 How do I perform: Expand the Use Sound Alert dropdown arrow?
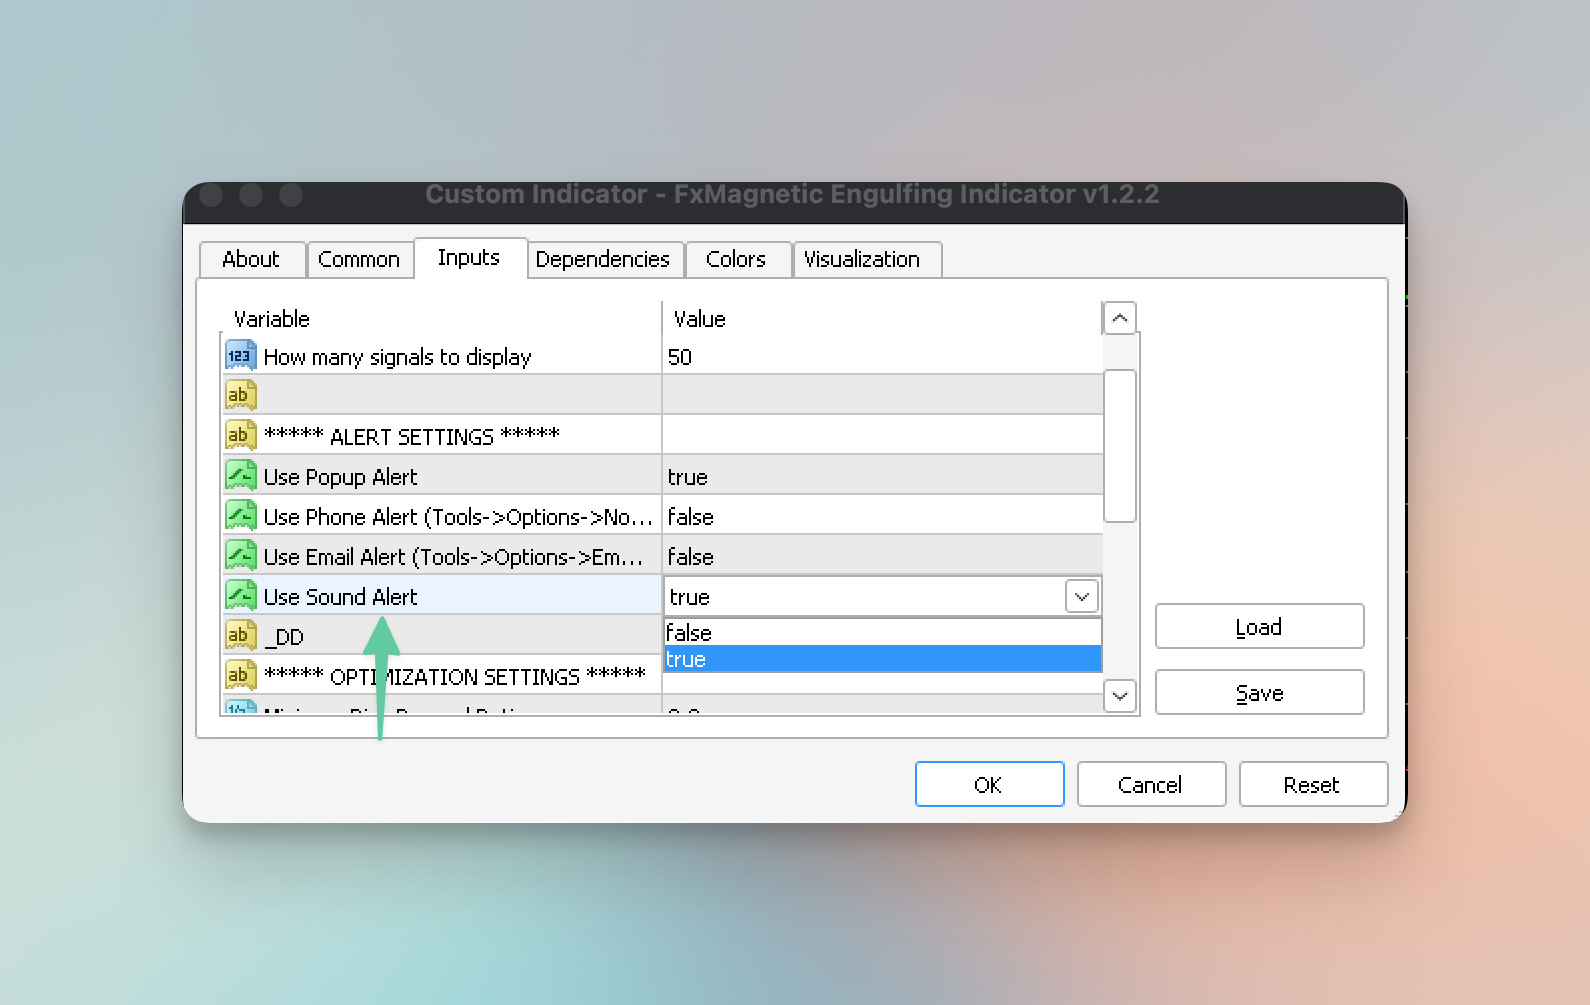click(1082, 597)
